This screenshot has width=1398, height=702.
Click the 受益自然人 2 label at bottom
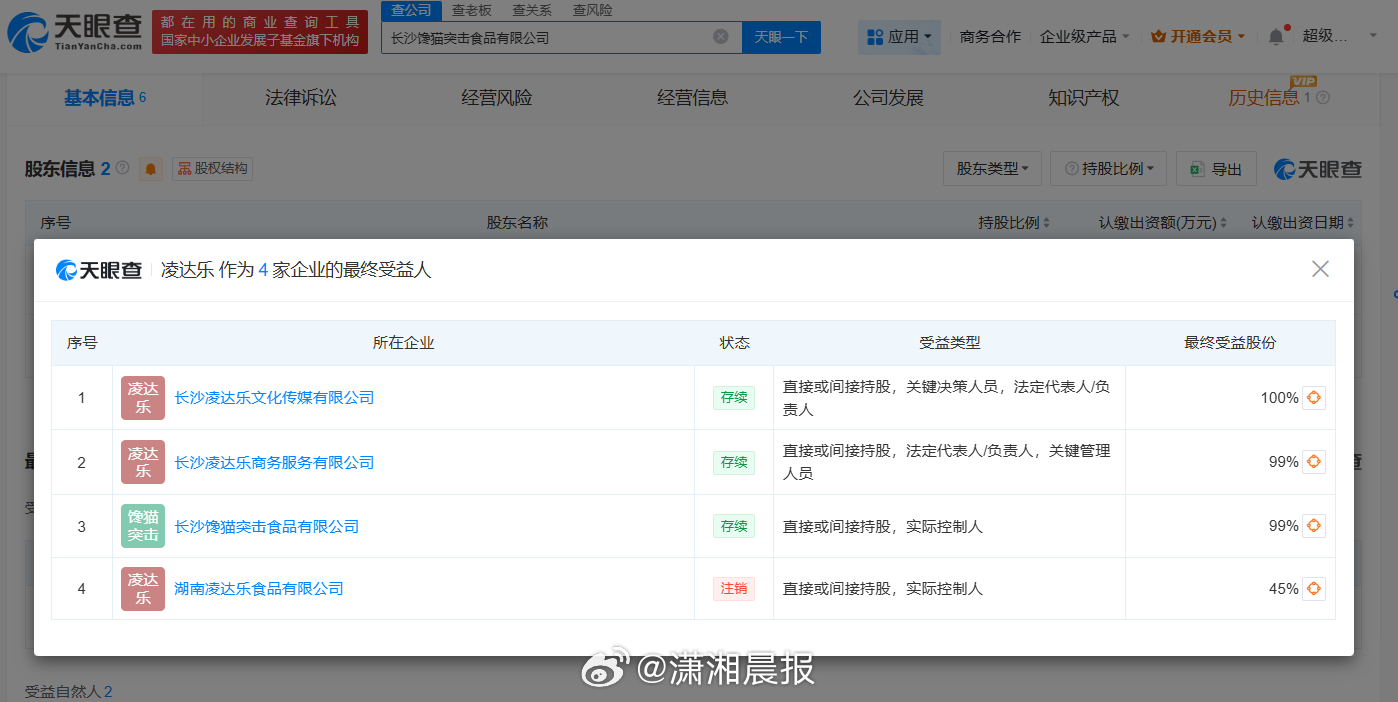pos(68,691)
